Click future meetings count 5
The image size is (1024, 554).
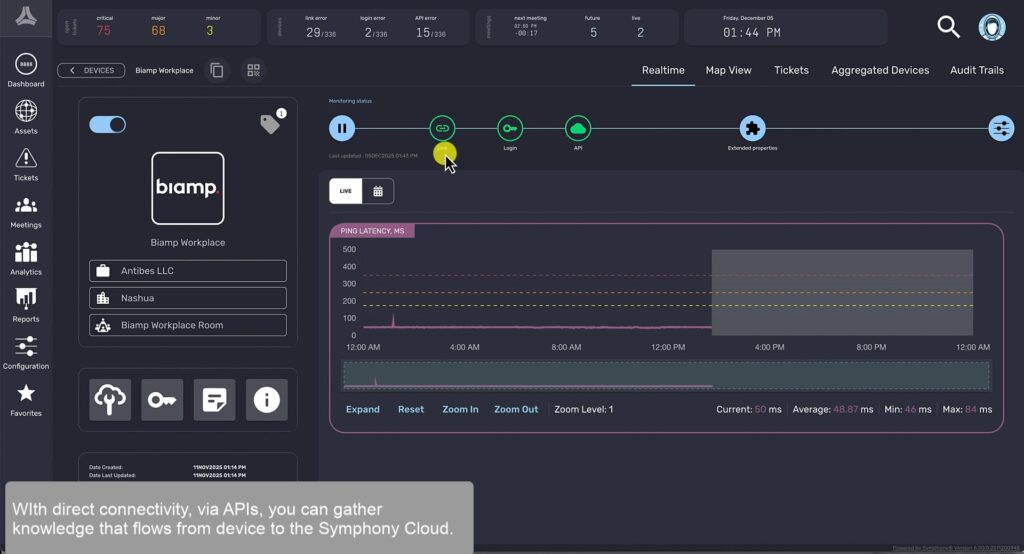[x=593, y=32]
